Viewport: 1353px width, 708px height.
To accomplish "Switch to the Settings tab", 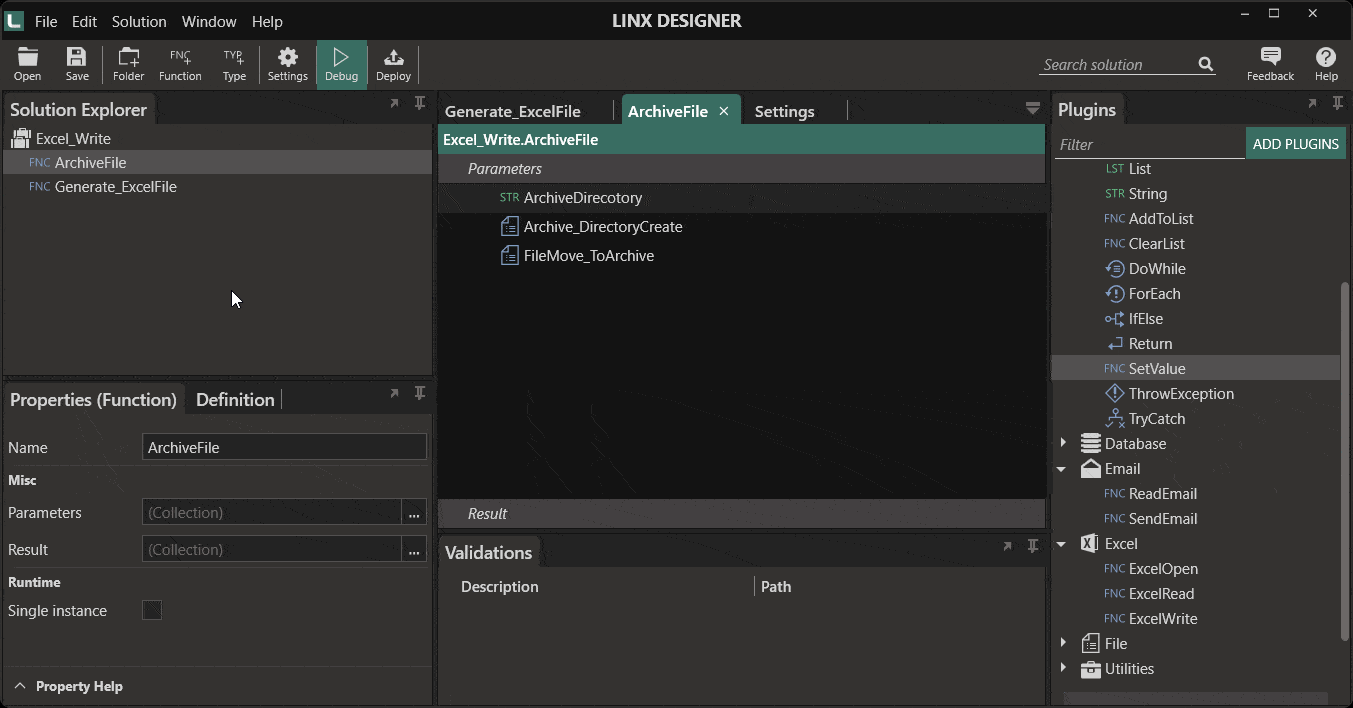I will 784,111.
